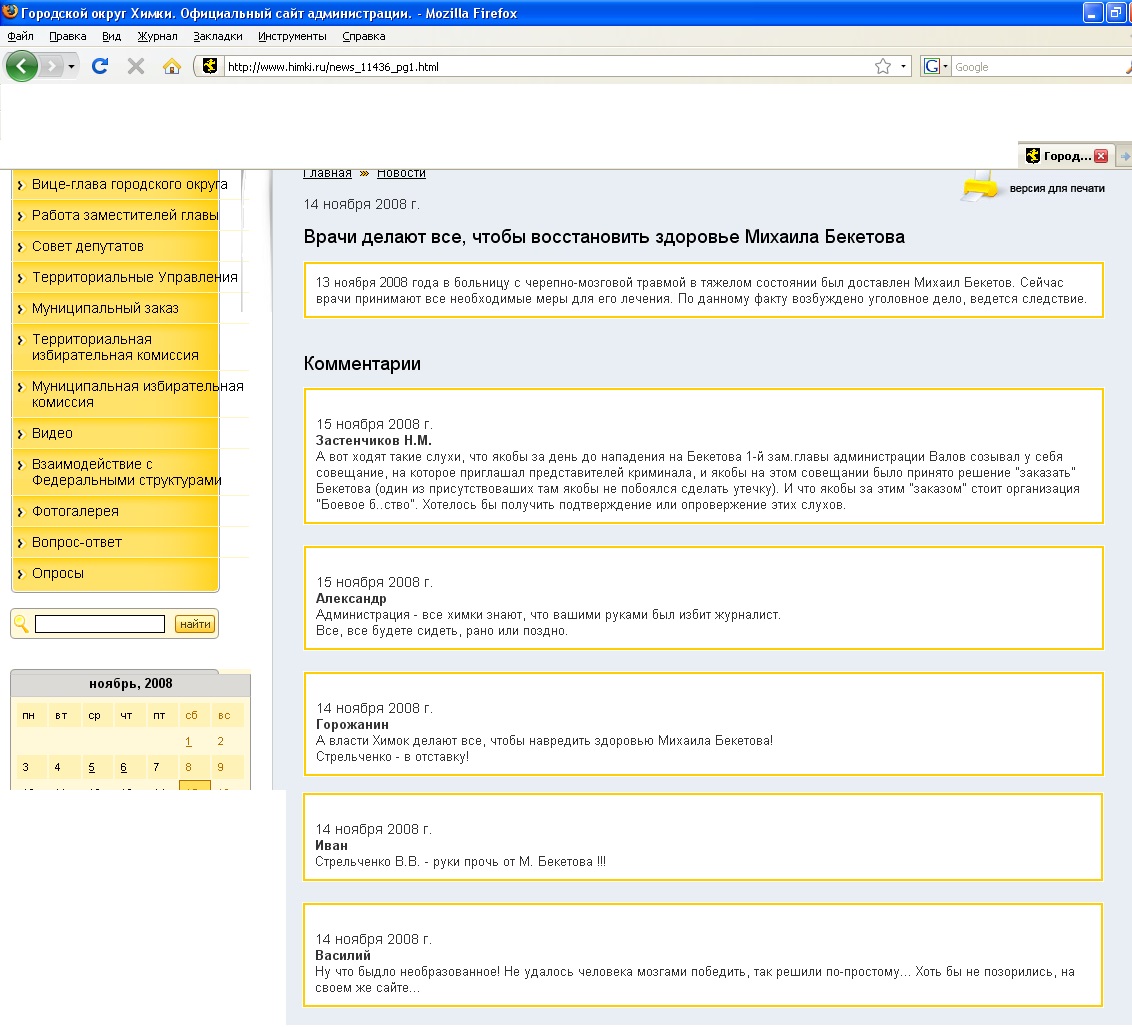Bookmark page with the star icon
Screen dimensions: 1132x1027
[x=882, y=67]
